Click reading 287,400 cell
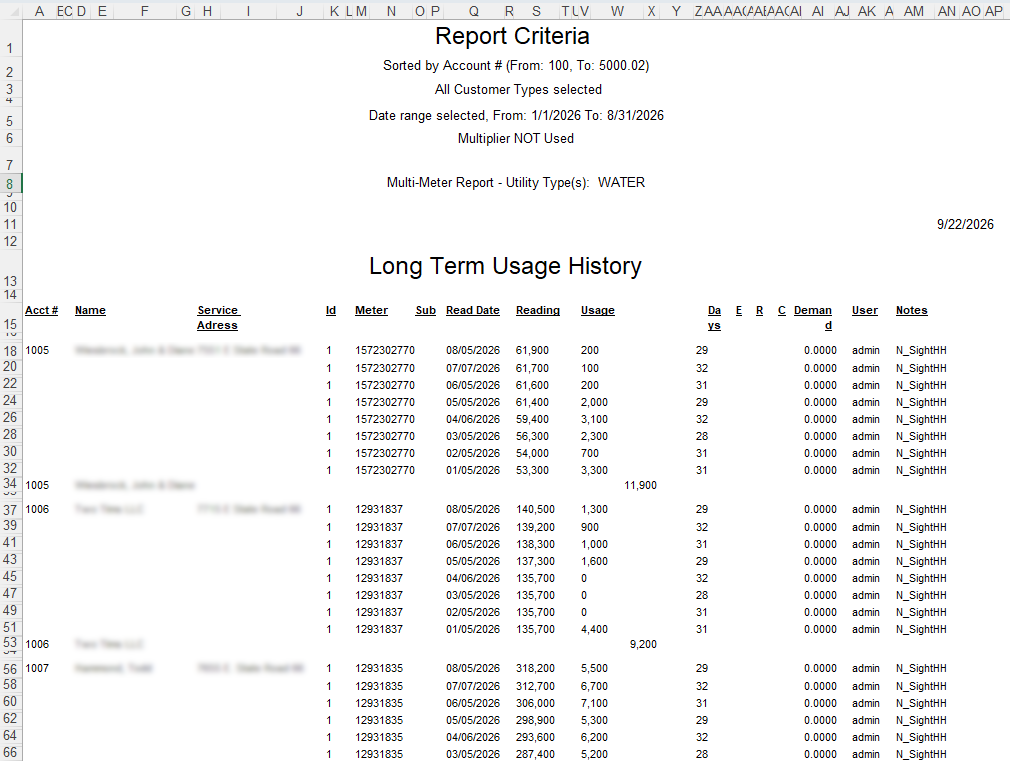The height and width of the screenshot is (761, 1010). 535,755
